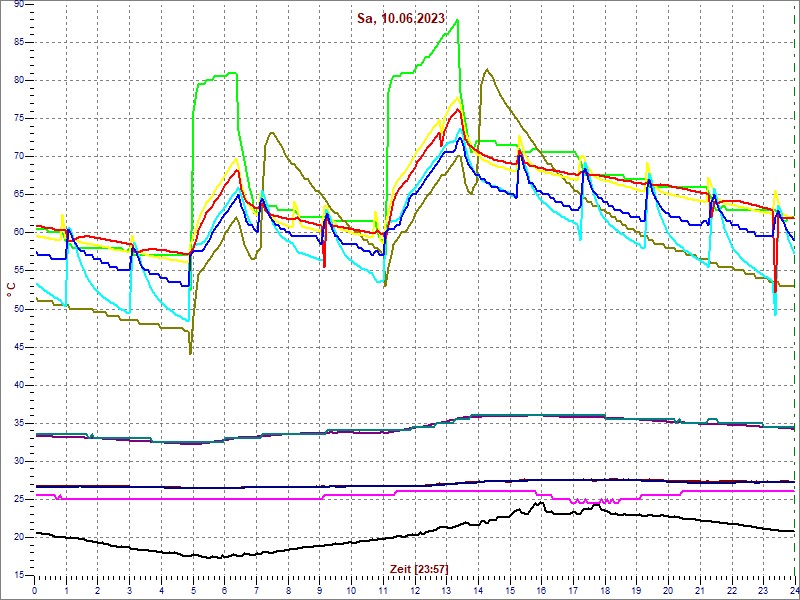Click hour 23 on the time axis
Viewport: 800px width, 600px height.
click(763, 590)
